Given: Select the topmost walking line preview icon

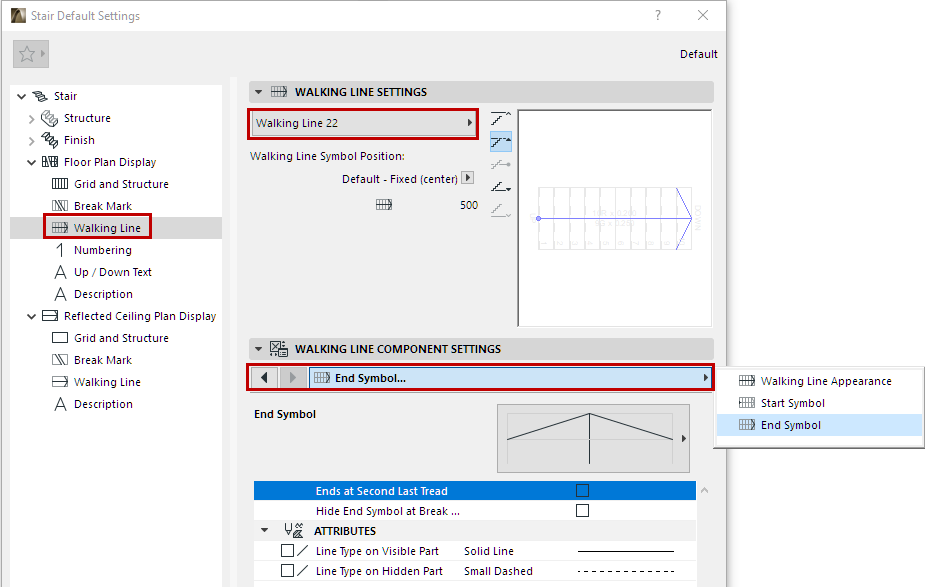Looking at the screenshot, I should [x=501, y=118].
